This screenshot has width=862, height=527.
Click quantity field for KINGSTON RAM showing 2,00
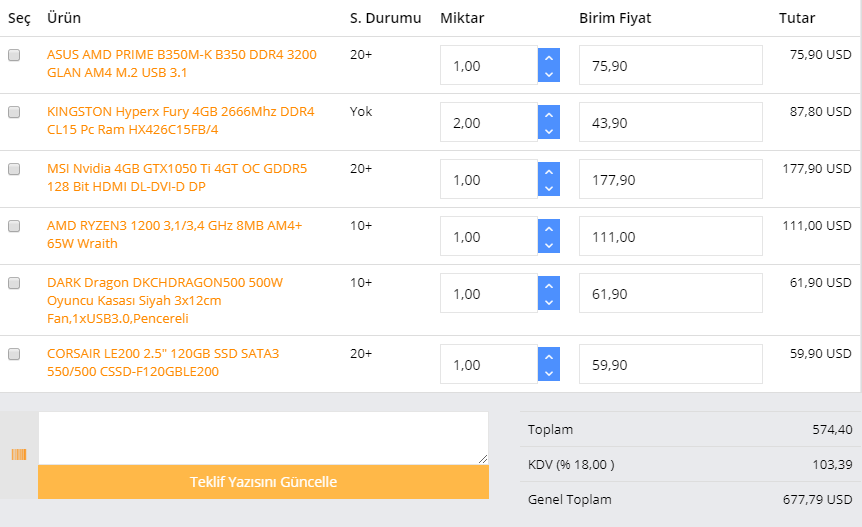[x=488, y=122]
